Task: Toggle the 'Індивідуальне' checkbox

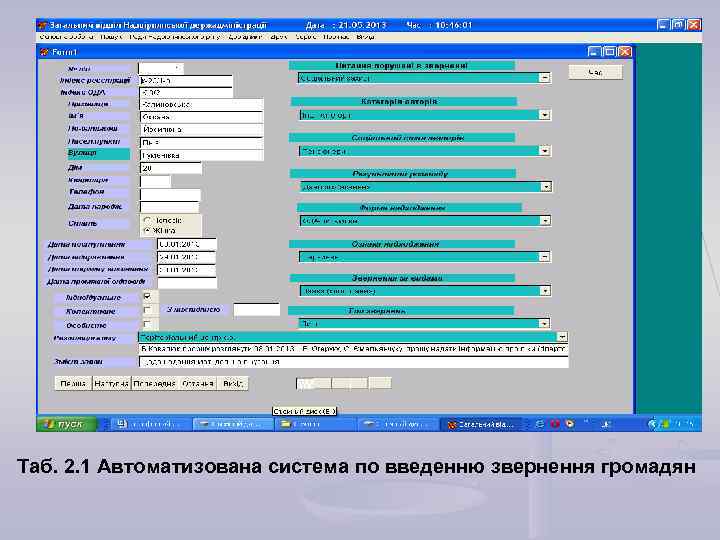Action: point(147,296)
